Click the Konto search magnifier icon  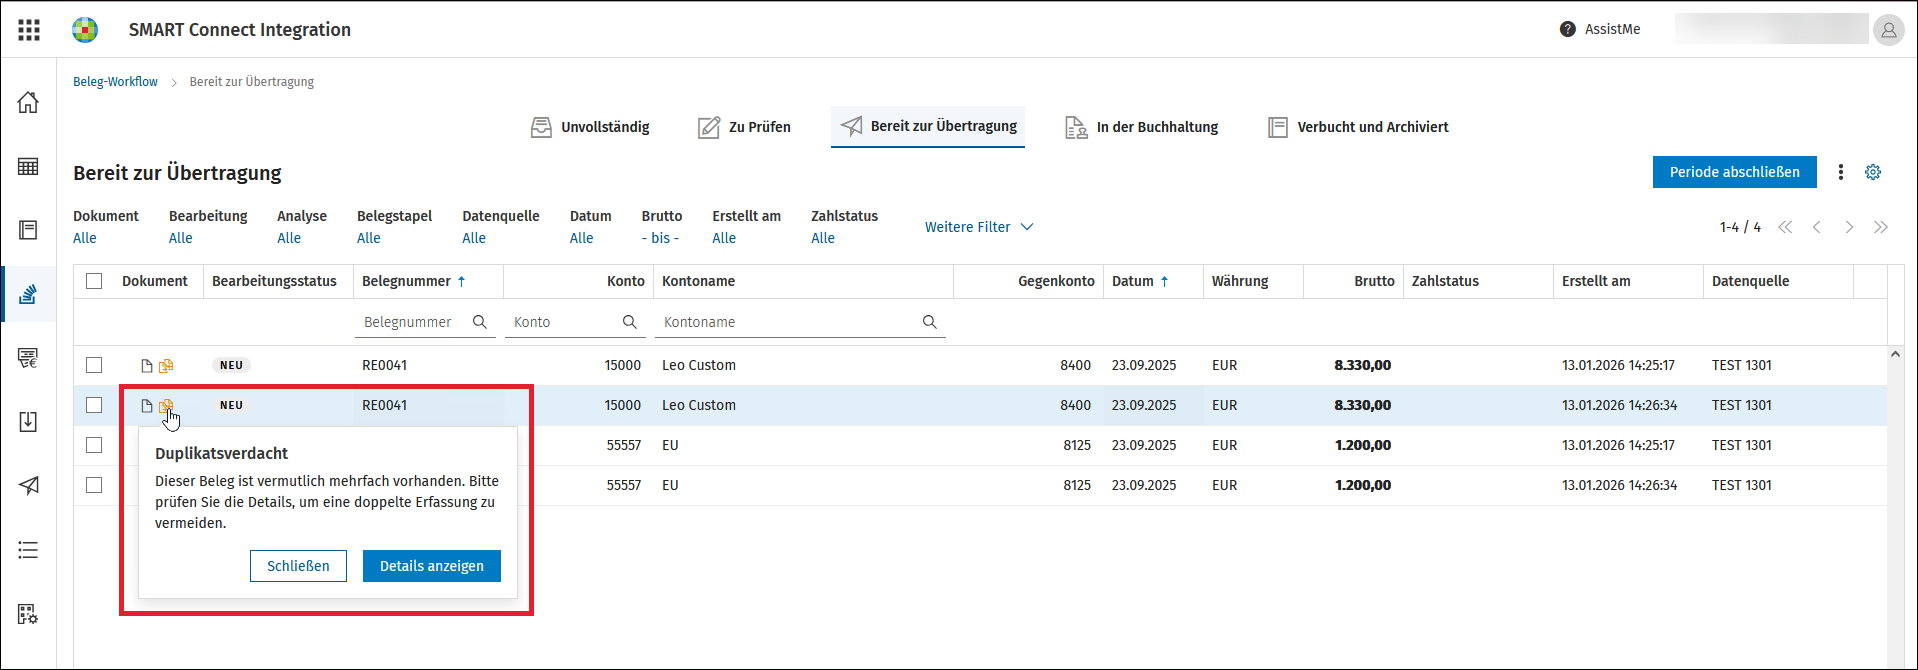(630, 322)
